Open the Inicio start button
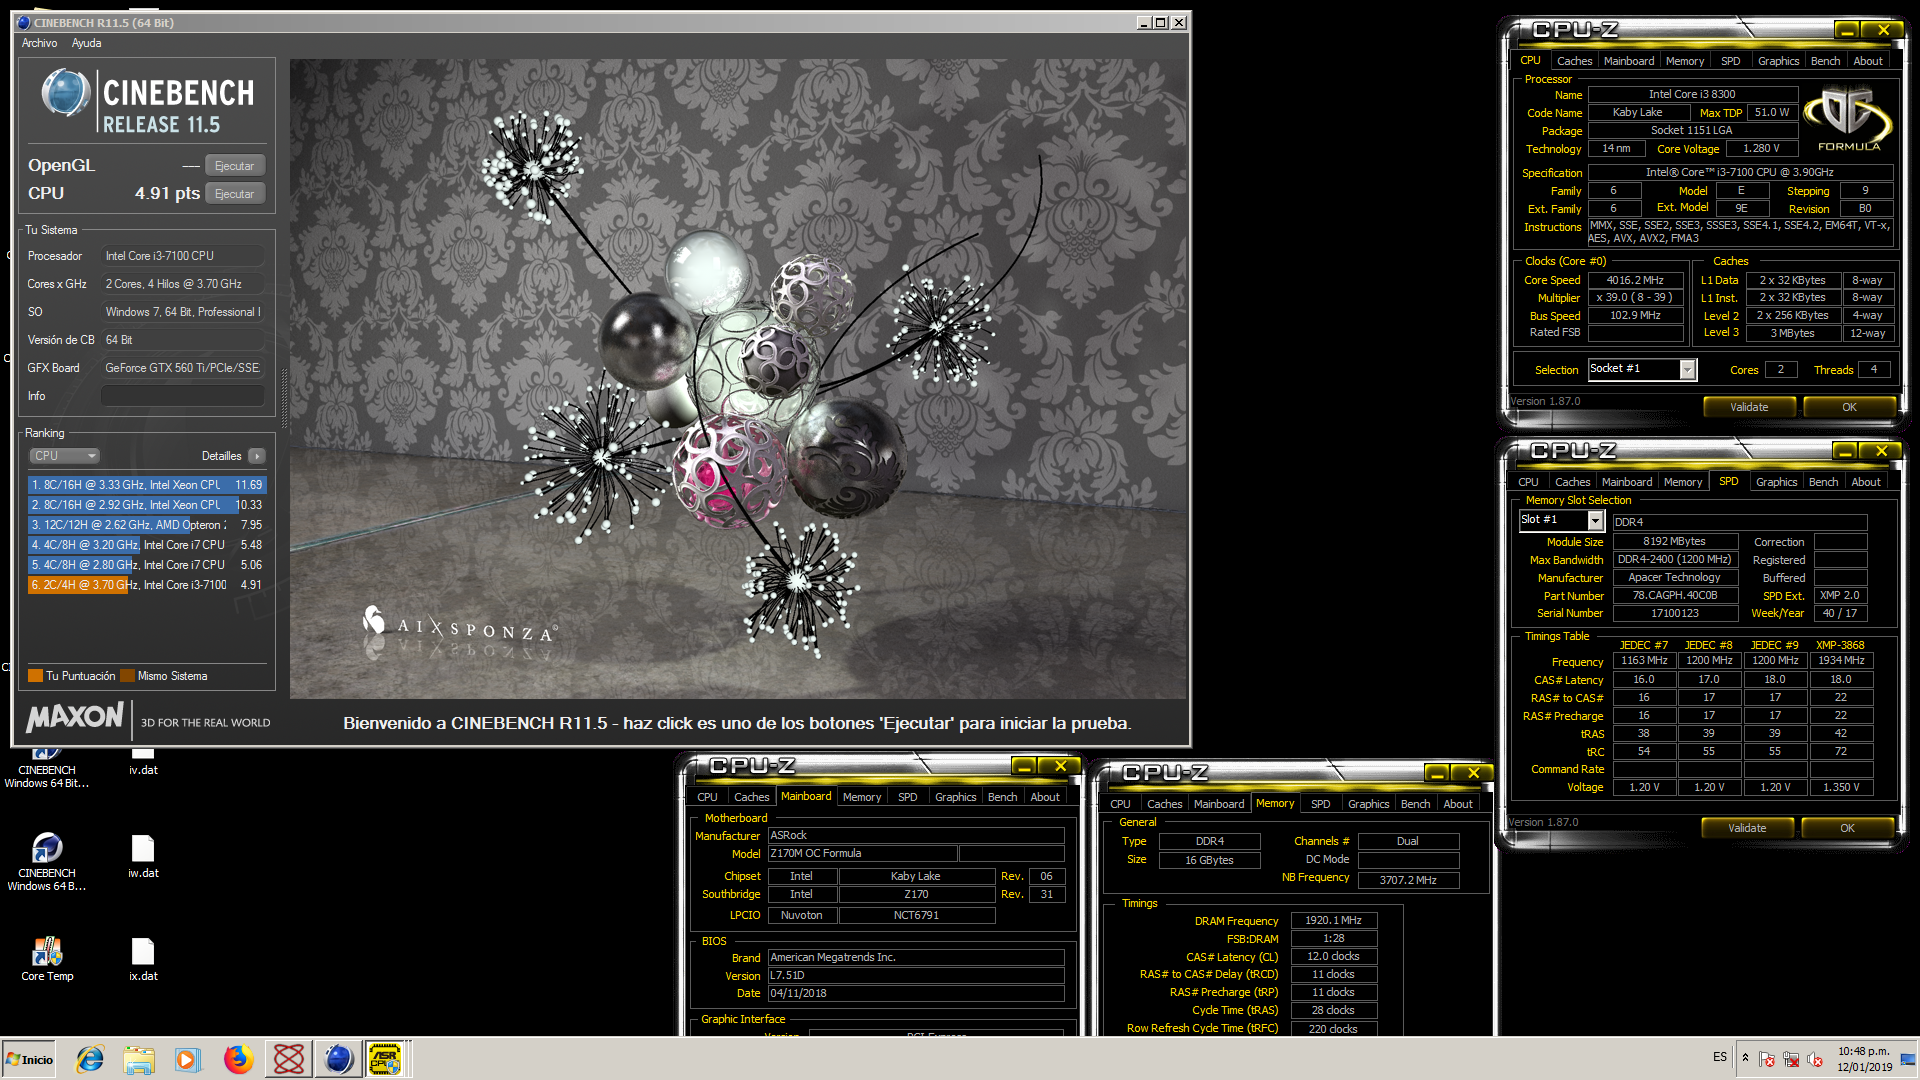Image resolution: width=1920 pixels, height=1080 pixels. 29,1059
